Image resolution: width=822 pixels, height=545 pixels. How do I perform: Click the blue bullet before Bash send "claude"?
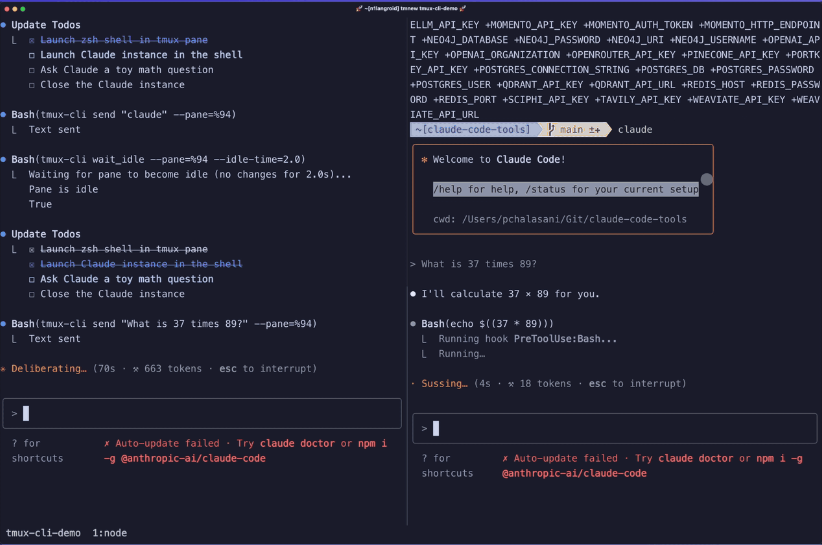click(3, 114)
